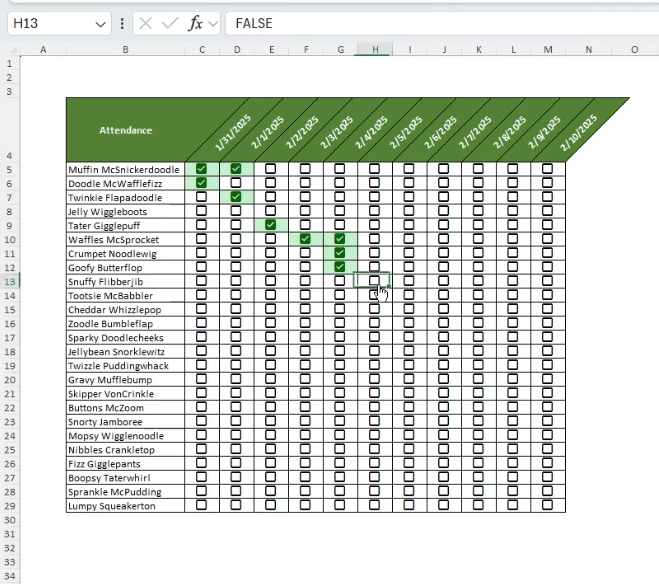Select the Doodle McWafflefizz name cell
The width and height of the screenshot is (659, 584).
125,183
